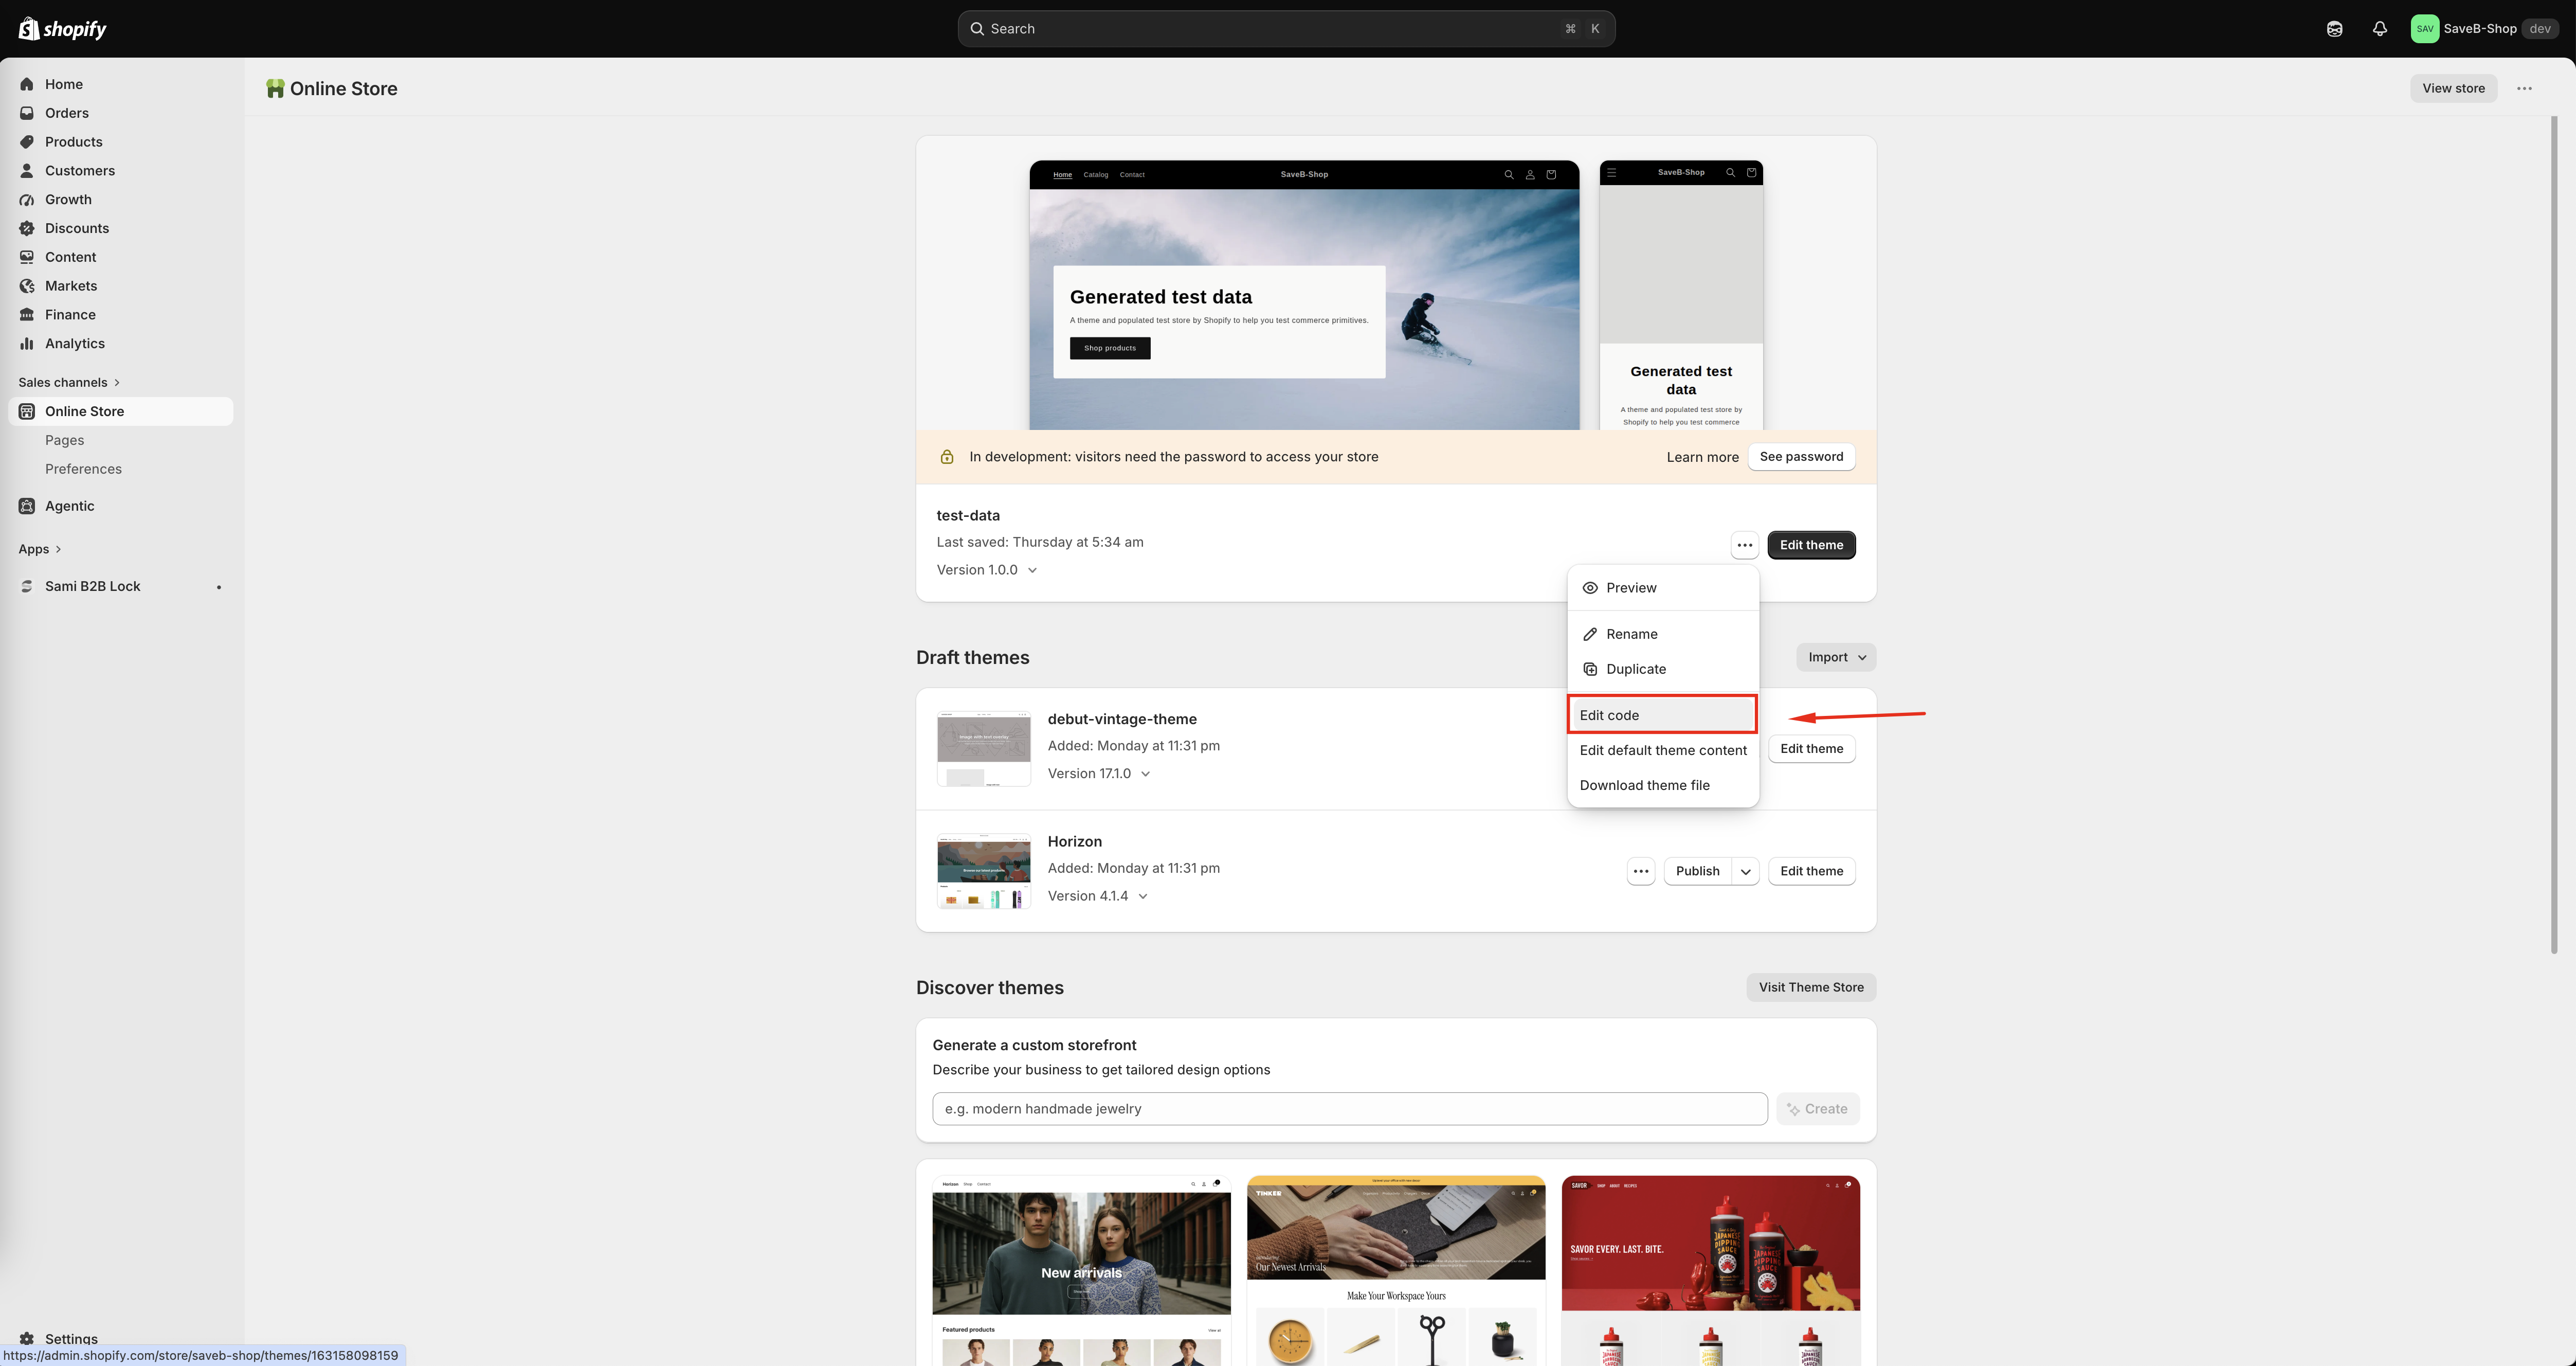Open Sidekick assistant icon in top bar
The width and height of the screenshot is (2576, 1366).
click(x=2334, y=29)
